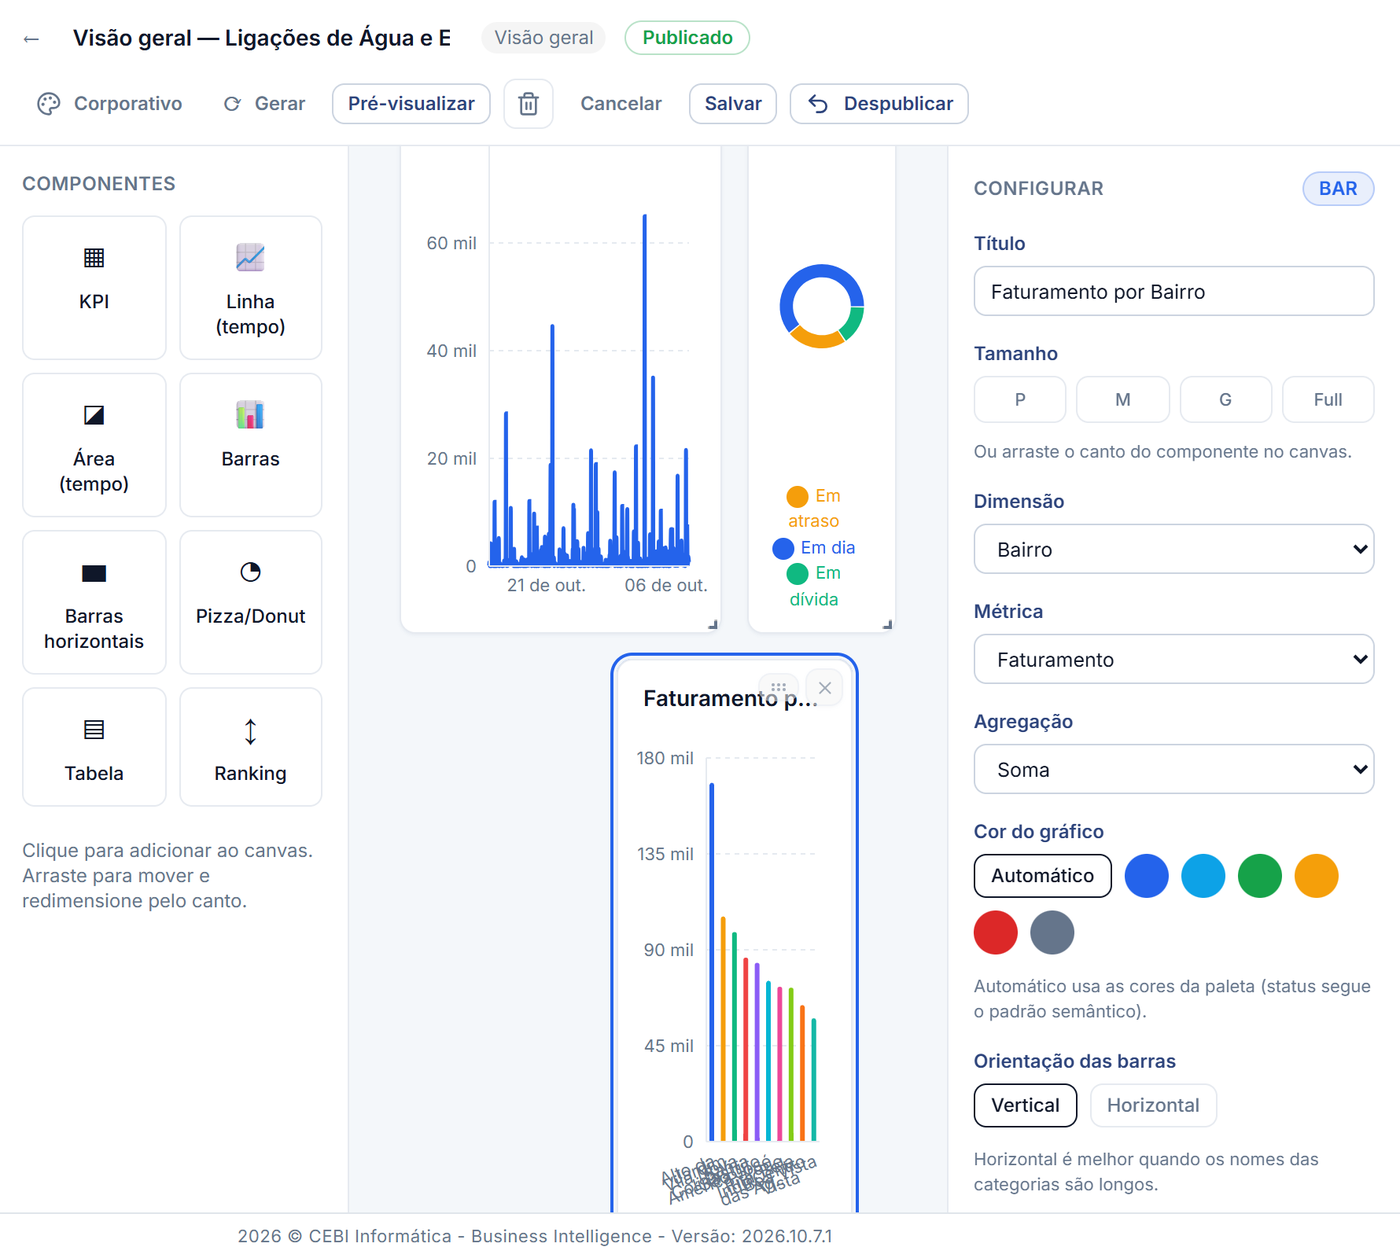Open Pré-visualizar preview

pyautogui.click(x=411, y=104)
